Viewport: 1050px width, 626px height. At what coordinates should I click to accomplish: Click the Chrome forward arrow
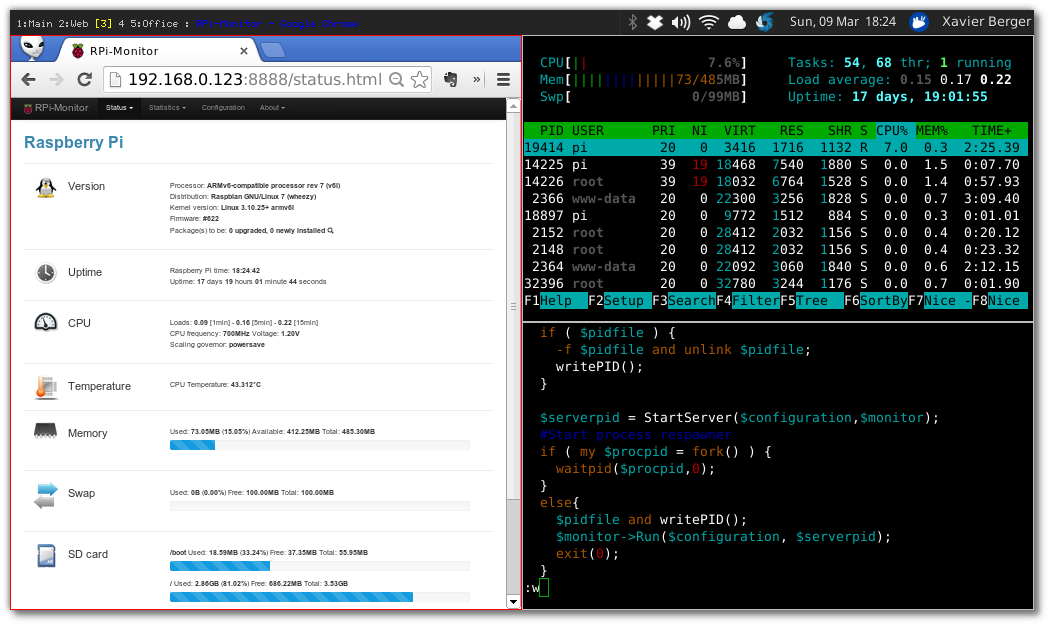(56, 80)
